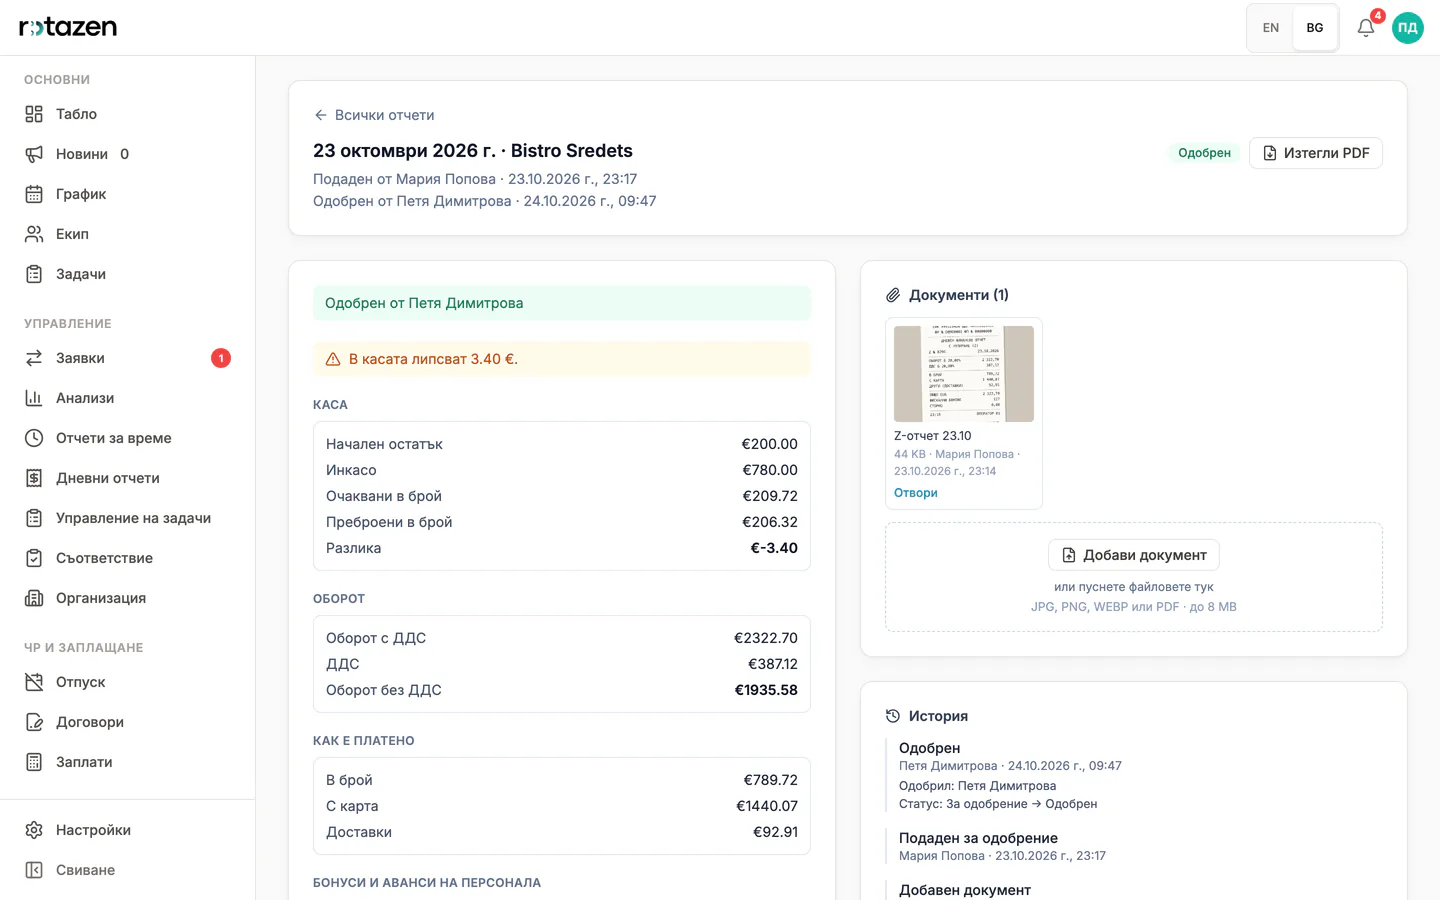Screen dimensions: 1440x900
Task: Select the Дневни отчети receipt icon
Action: (x=34, y=478)
